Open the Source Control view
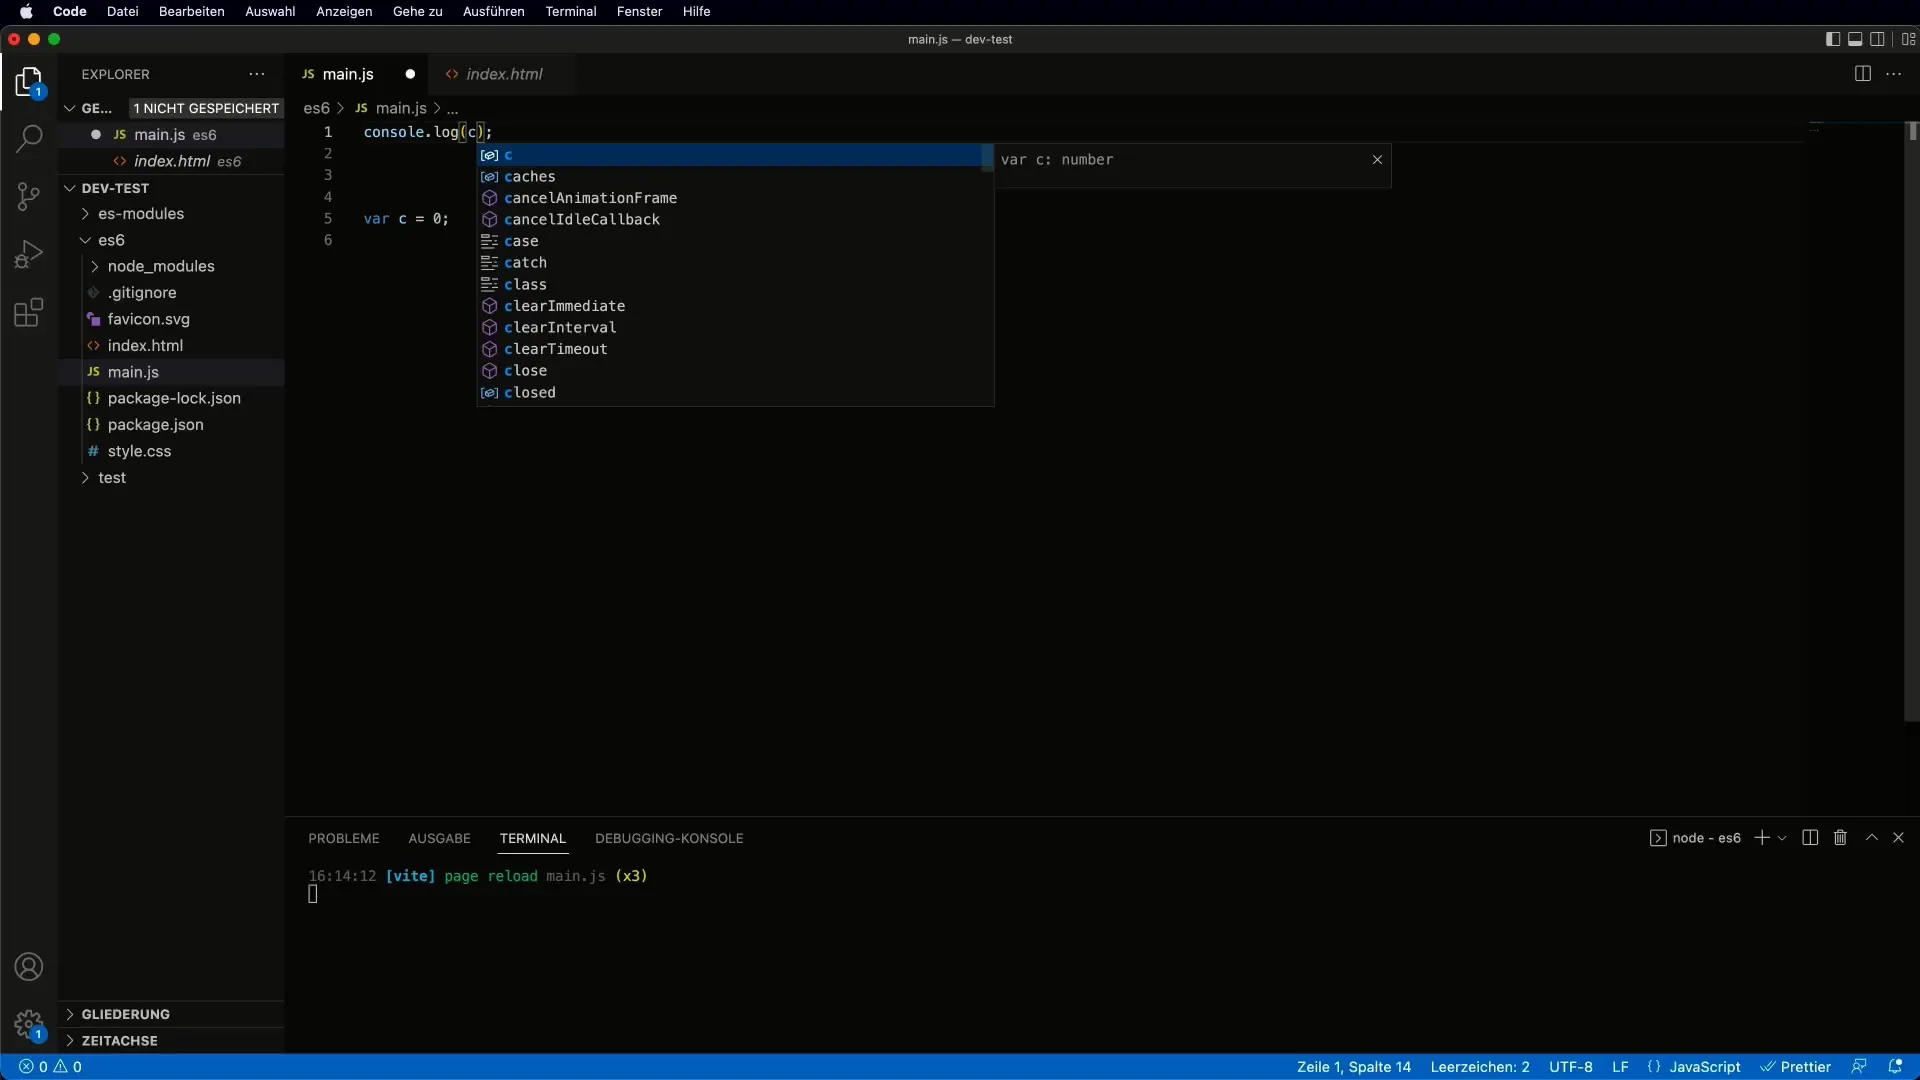This screenshot has height=1080, width=1920. pos(29,196)
